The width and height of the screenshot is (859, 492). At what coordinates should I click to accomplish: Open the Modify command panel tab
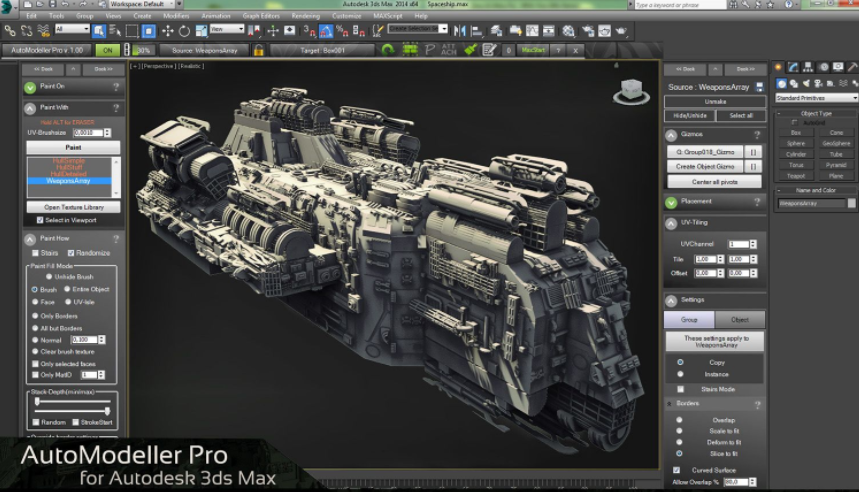pyautogui.click(x=793, y=67)
